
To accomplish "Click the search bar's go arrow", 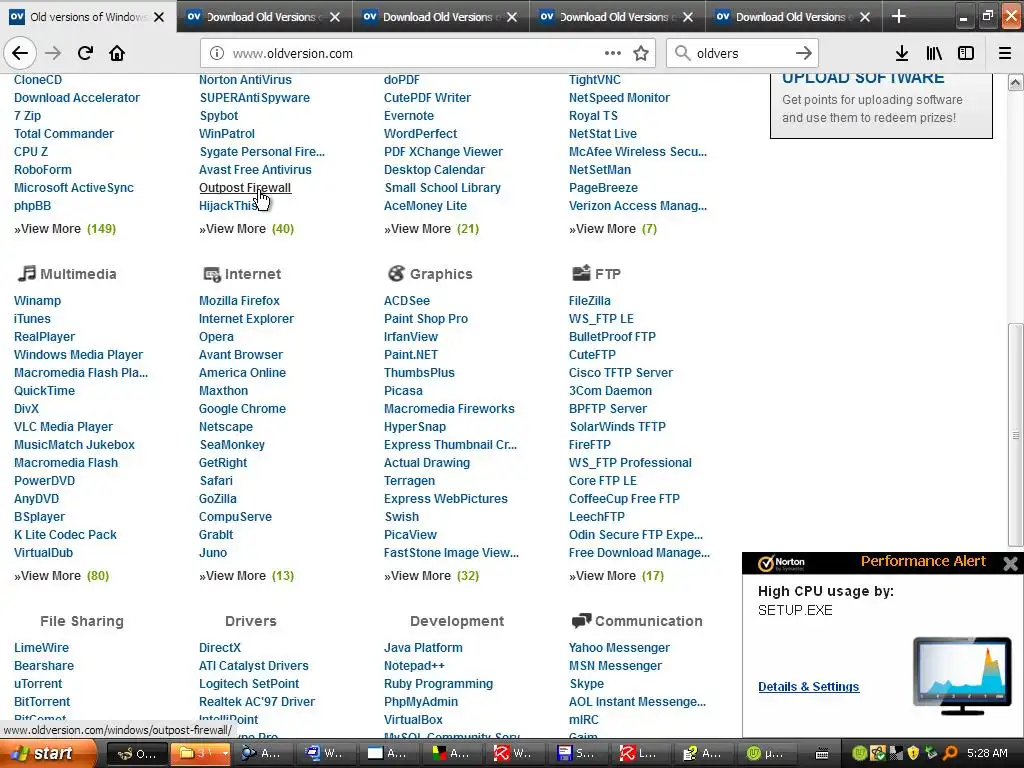I will (804, 53).
